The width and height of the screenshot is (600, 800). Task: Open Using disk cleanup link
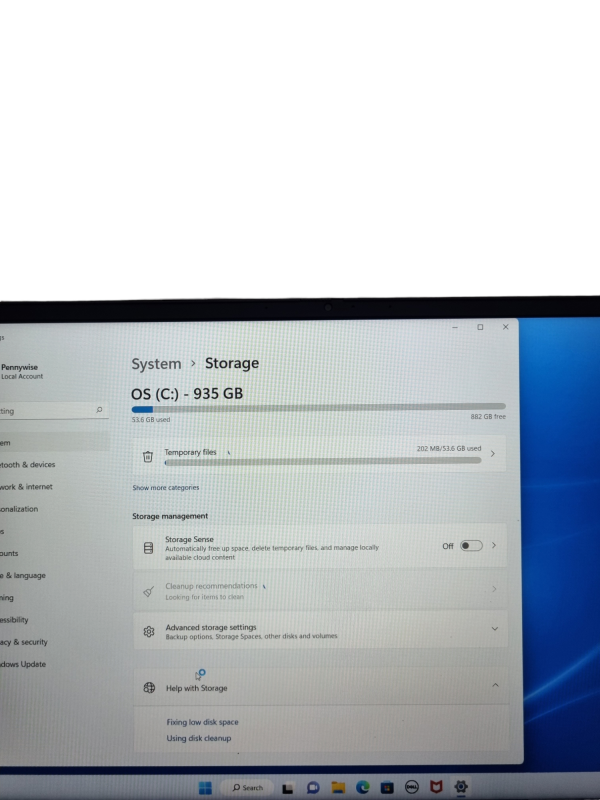pyautogui.click(x=198, y=738)
